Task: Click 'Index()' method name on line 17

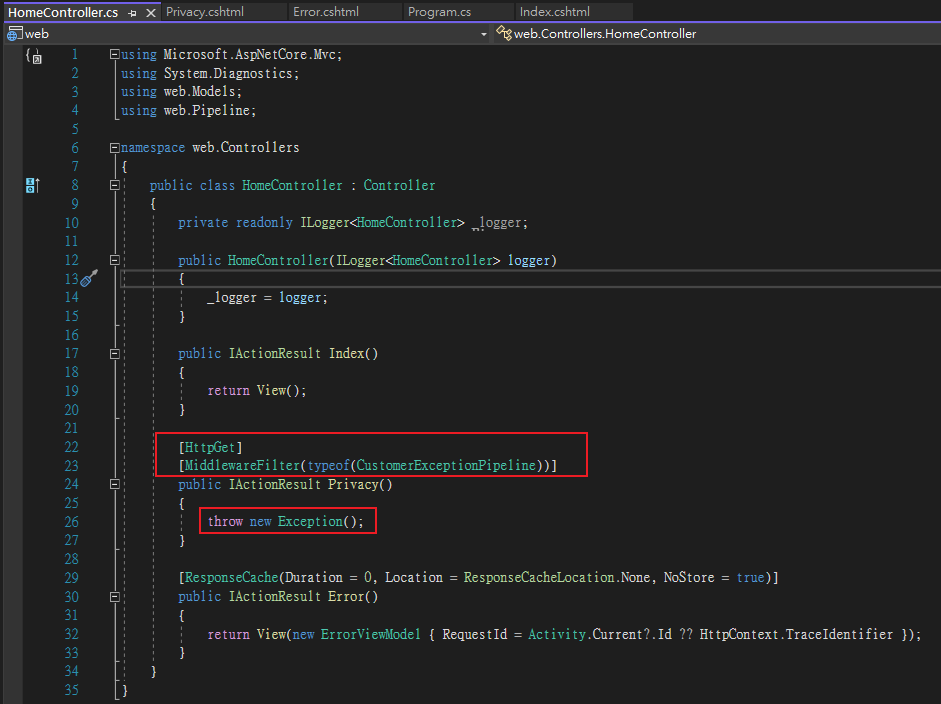Action: (x=353, y=354)
